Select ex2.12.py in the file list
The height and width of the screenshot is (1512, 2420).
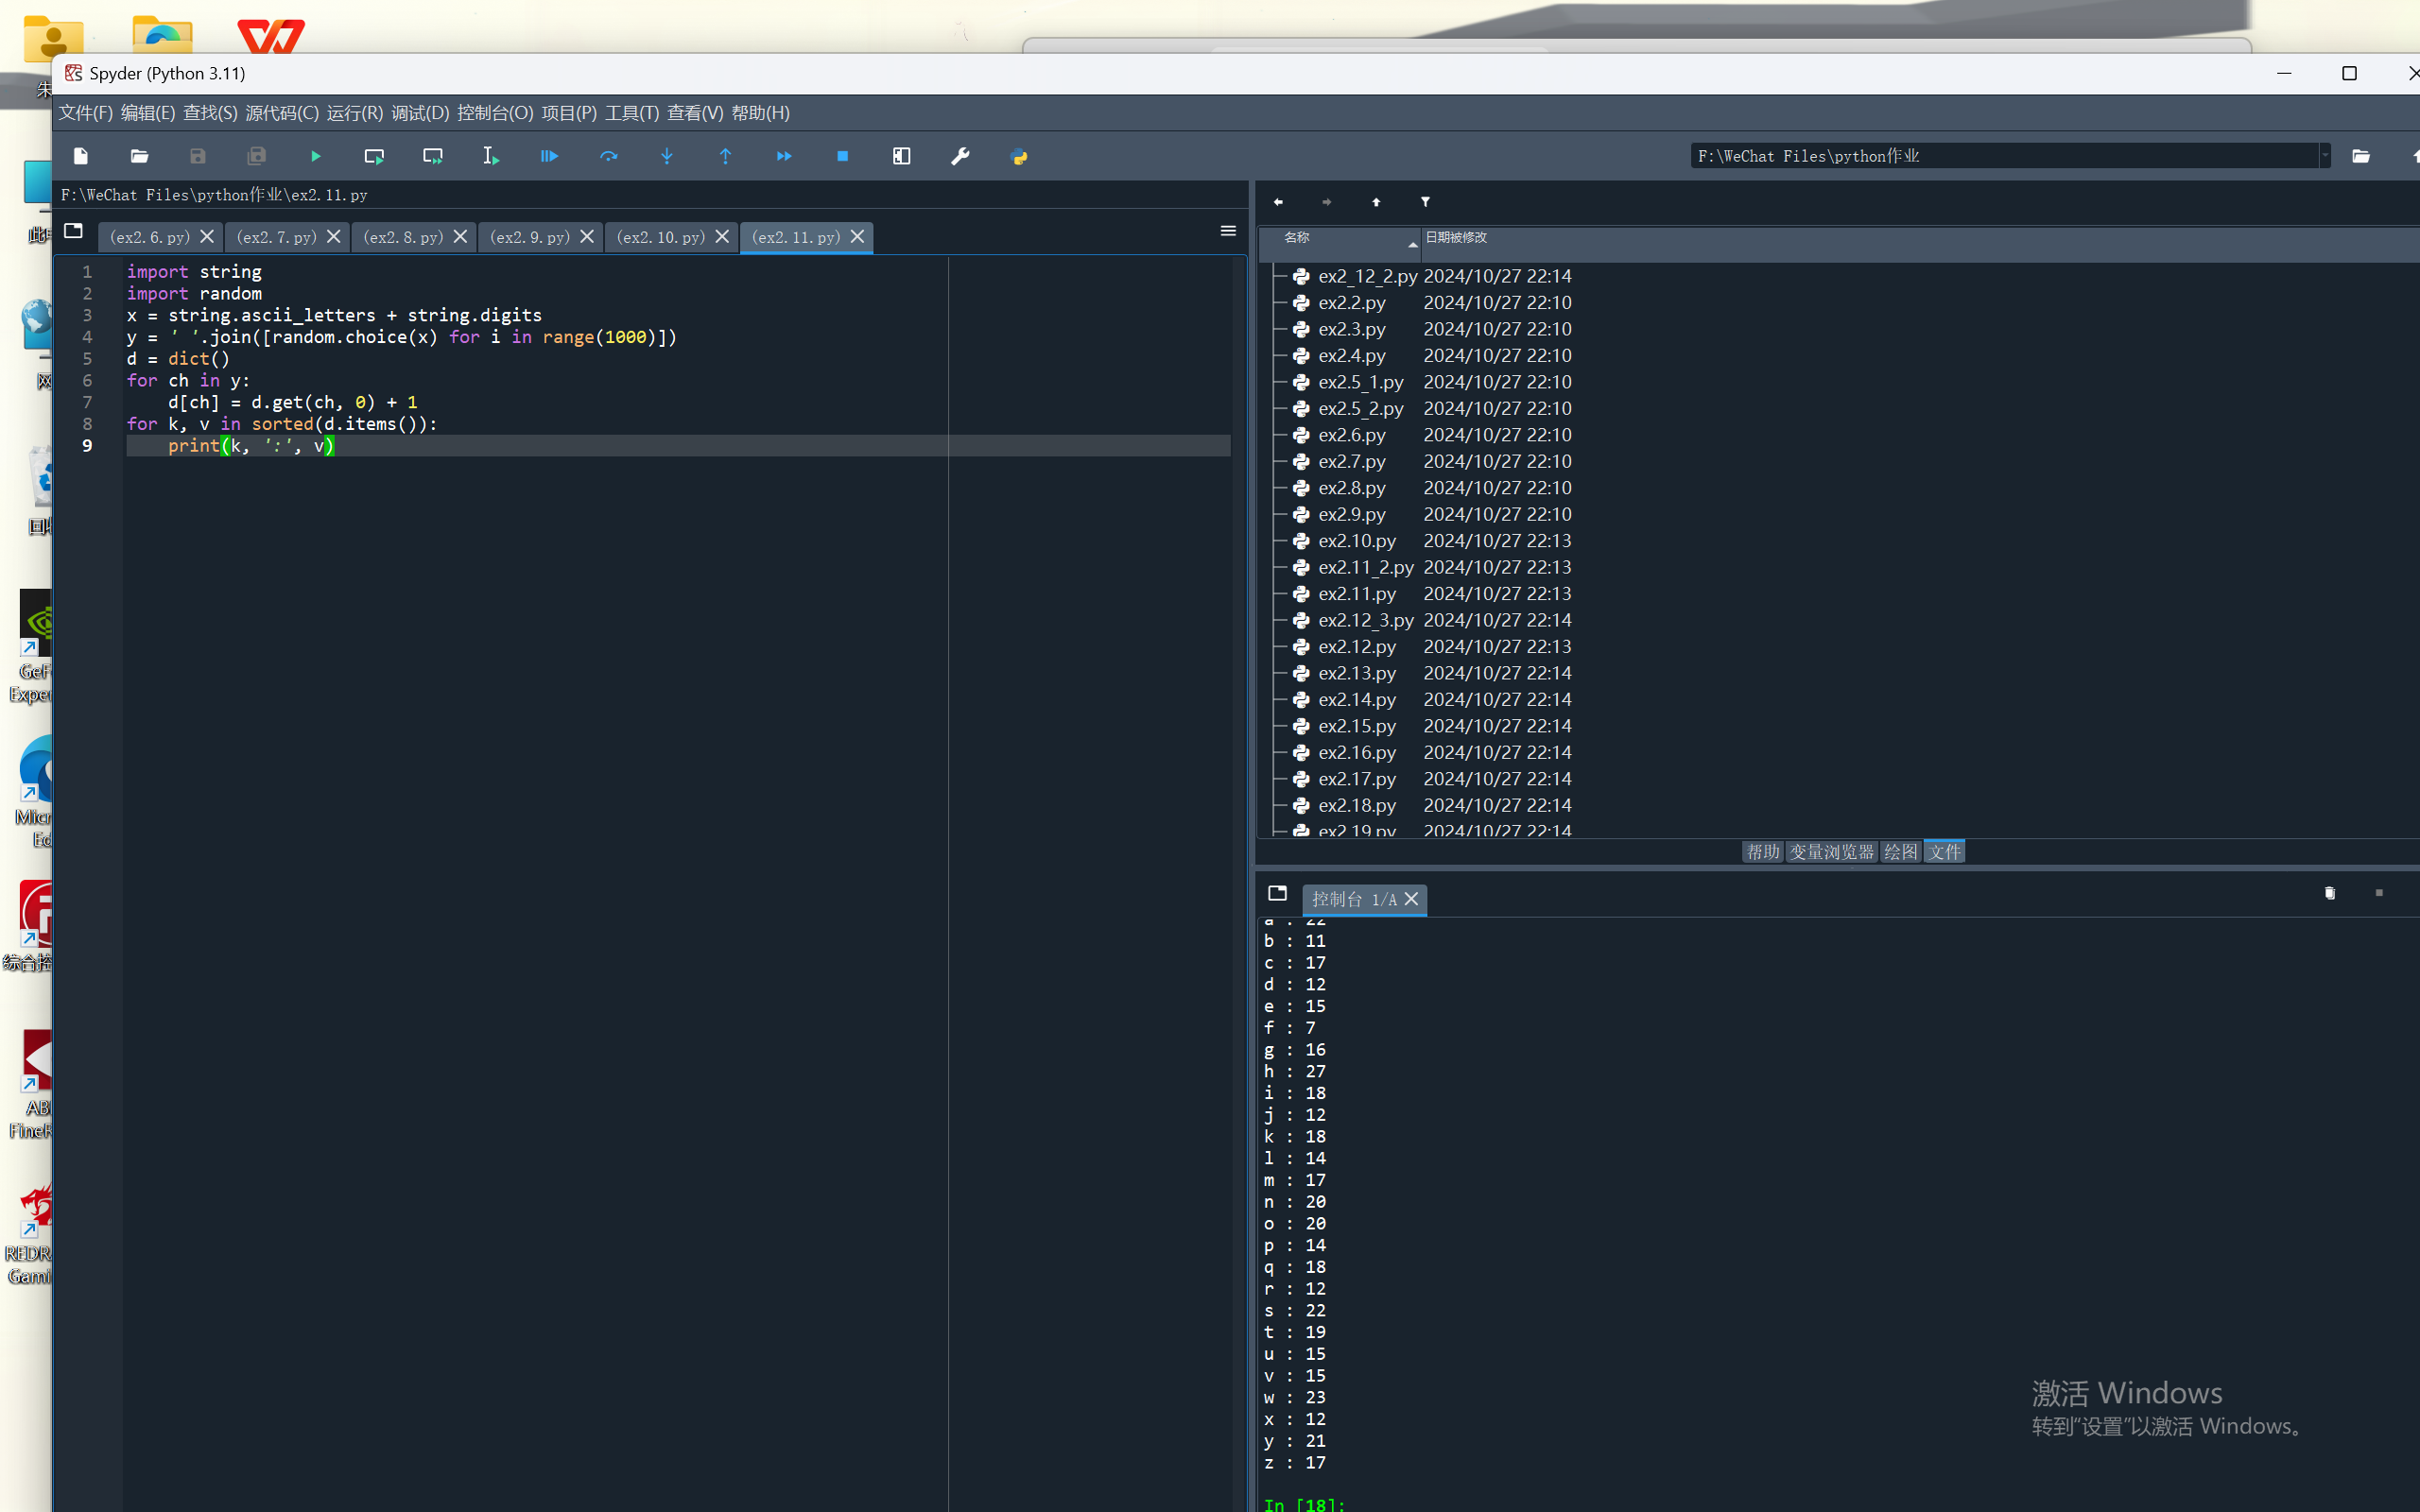point(1356,647)
